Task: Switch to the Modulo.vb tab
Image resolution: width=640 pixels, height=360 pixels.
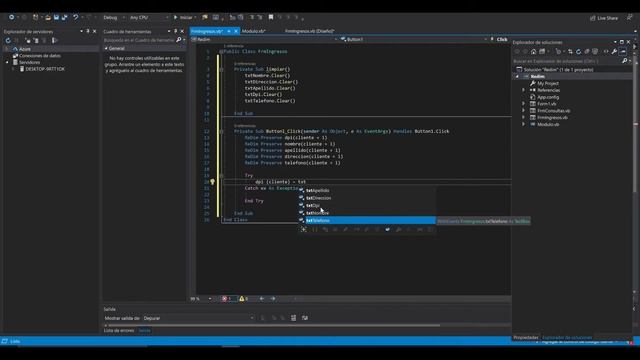Action: point(253,31)
